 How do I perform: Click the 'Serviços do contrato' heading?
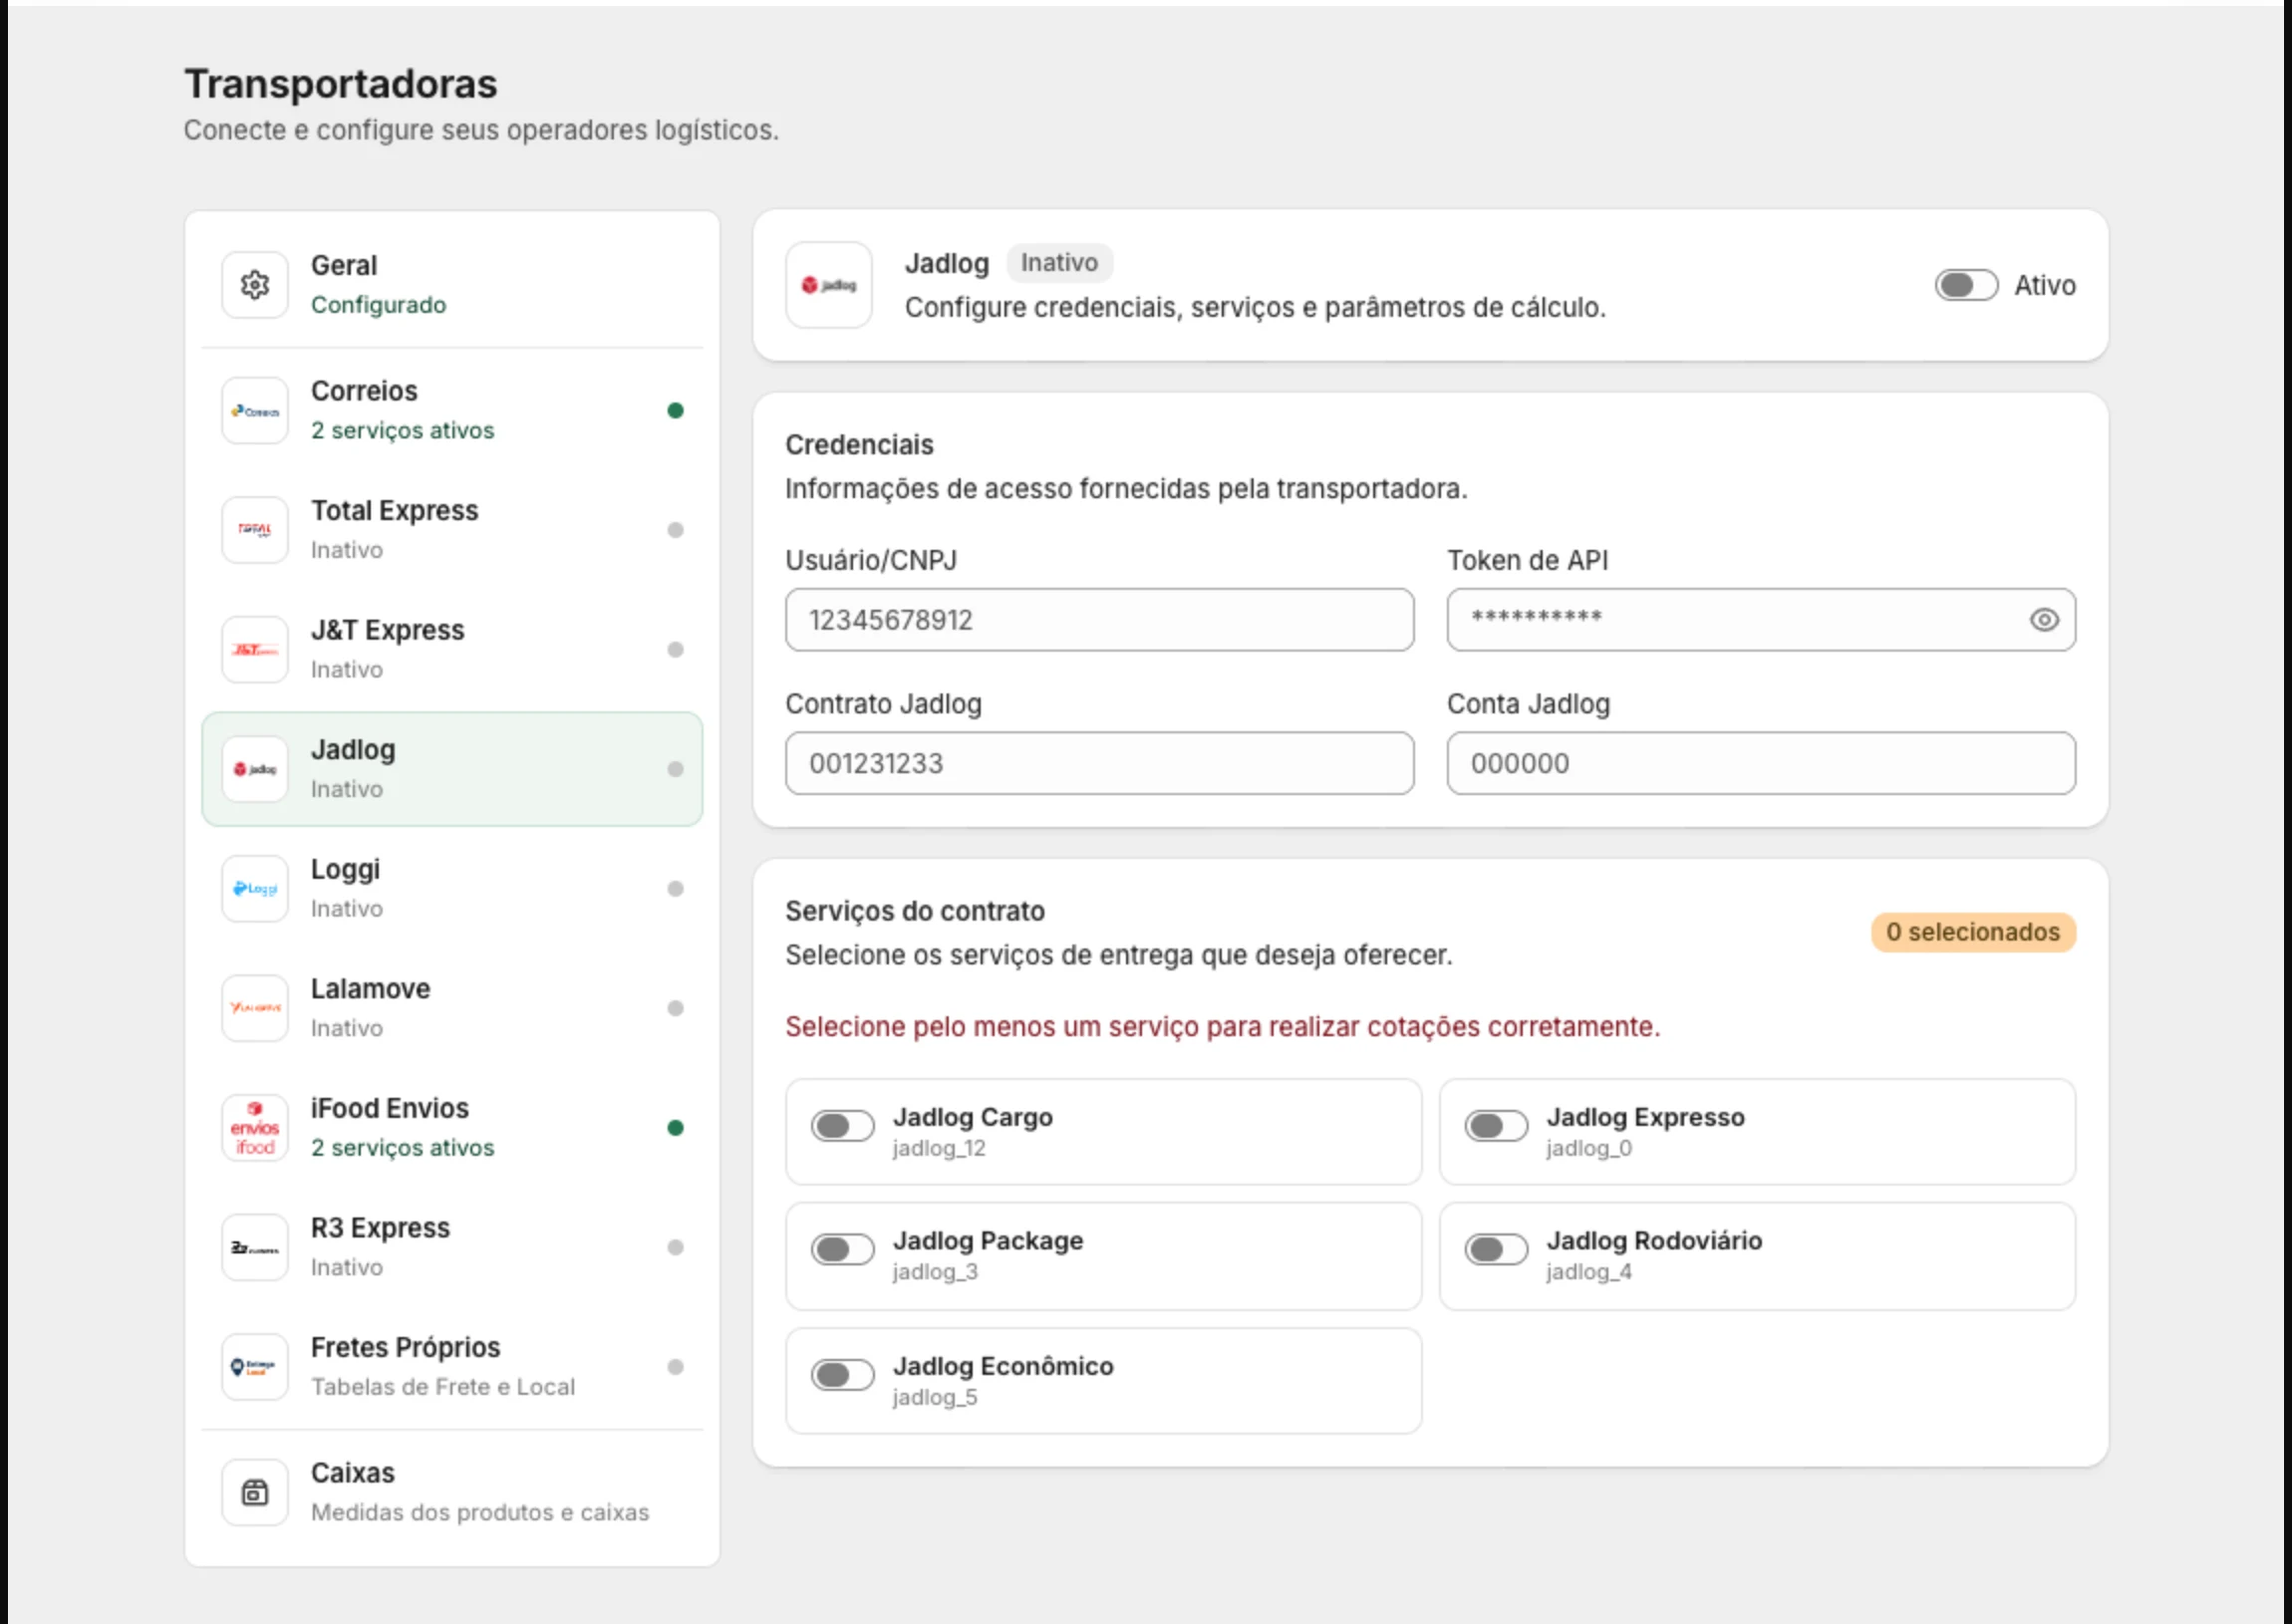coord(915,912)
